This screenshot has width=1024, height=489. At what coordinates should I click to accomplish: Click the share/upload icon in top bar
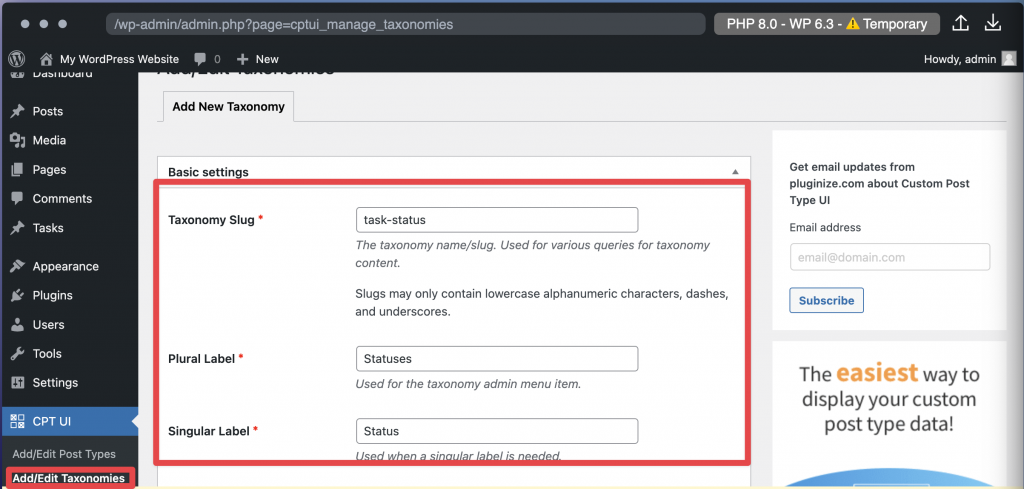click(x=960, y=23)
